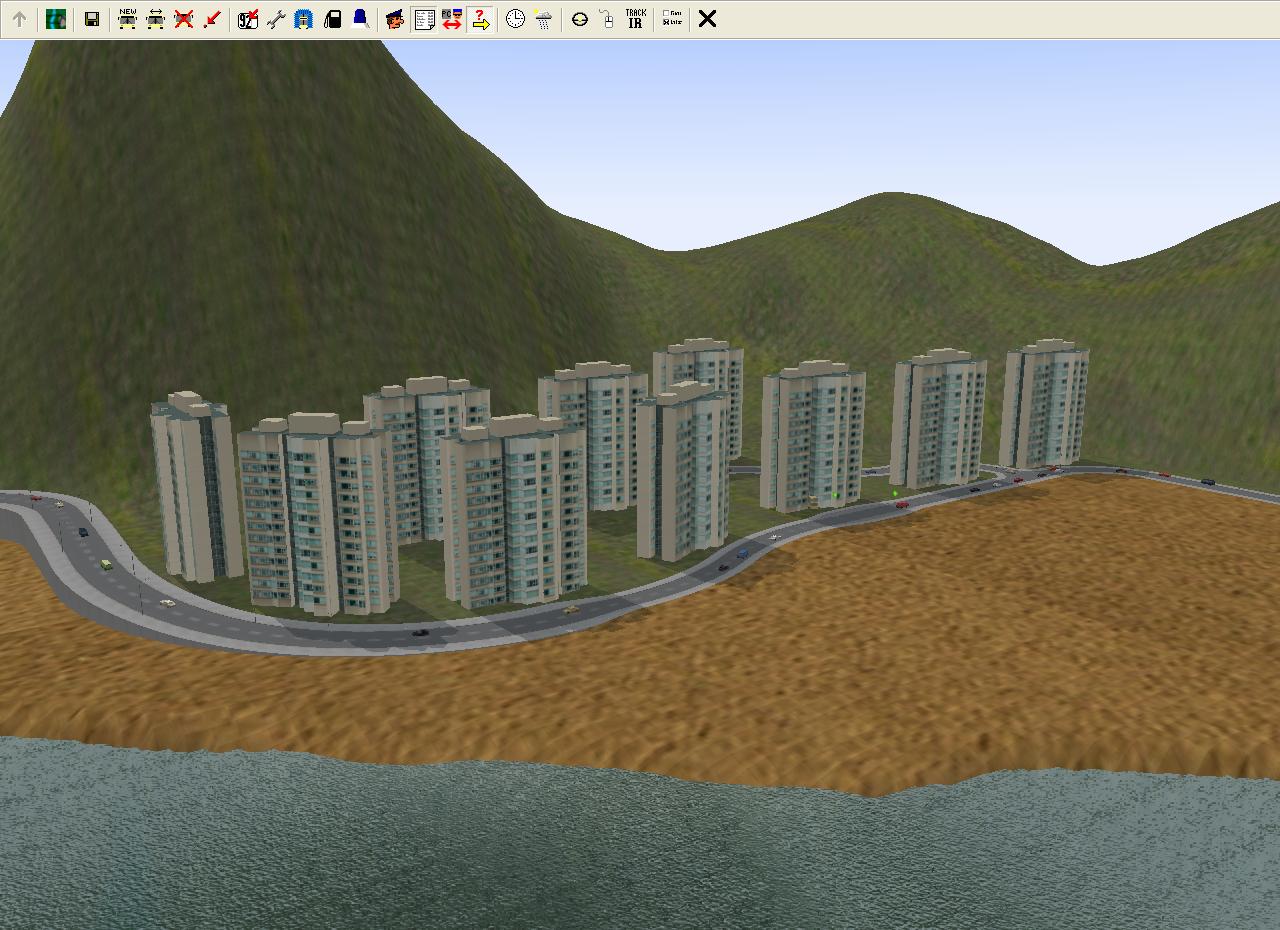Viewport: 1280px width, 930px height.
Task: Click the TRACK IR toolbar button
Action: pyautogui.click(x=635, y=19)
